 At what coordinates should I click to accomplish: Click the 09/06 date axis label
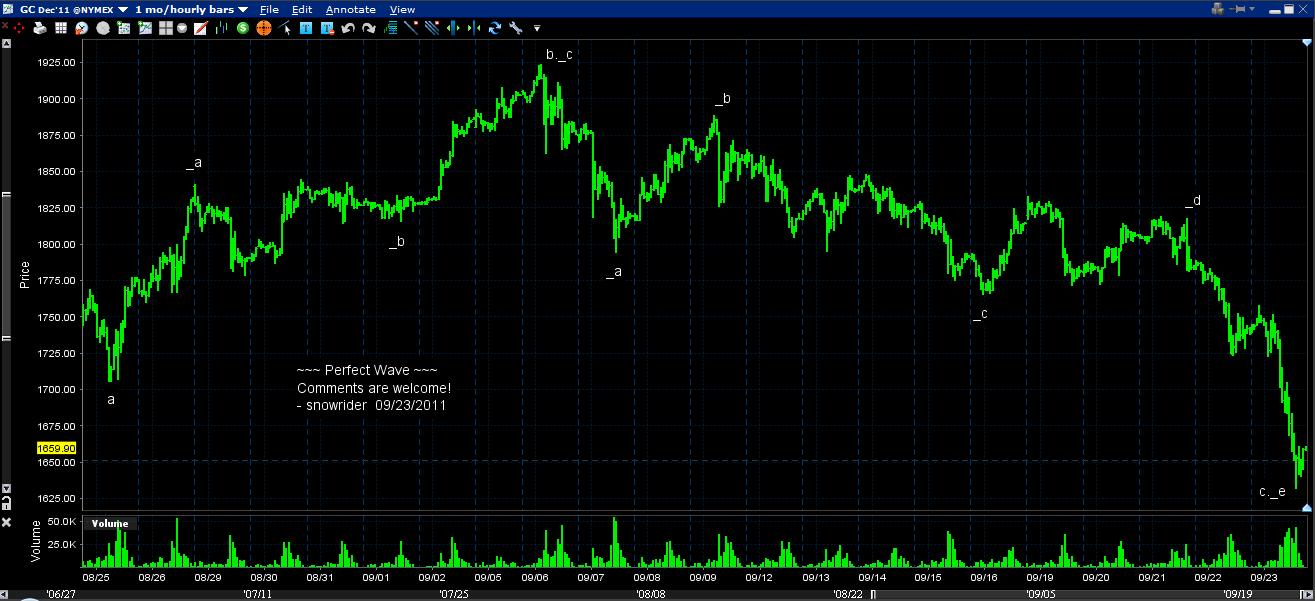pyautogui.click(x=534, y=577)
